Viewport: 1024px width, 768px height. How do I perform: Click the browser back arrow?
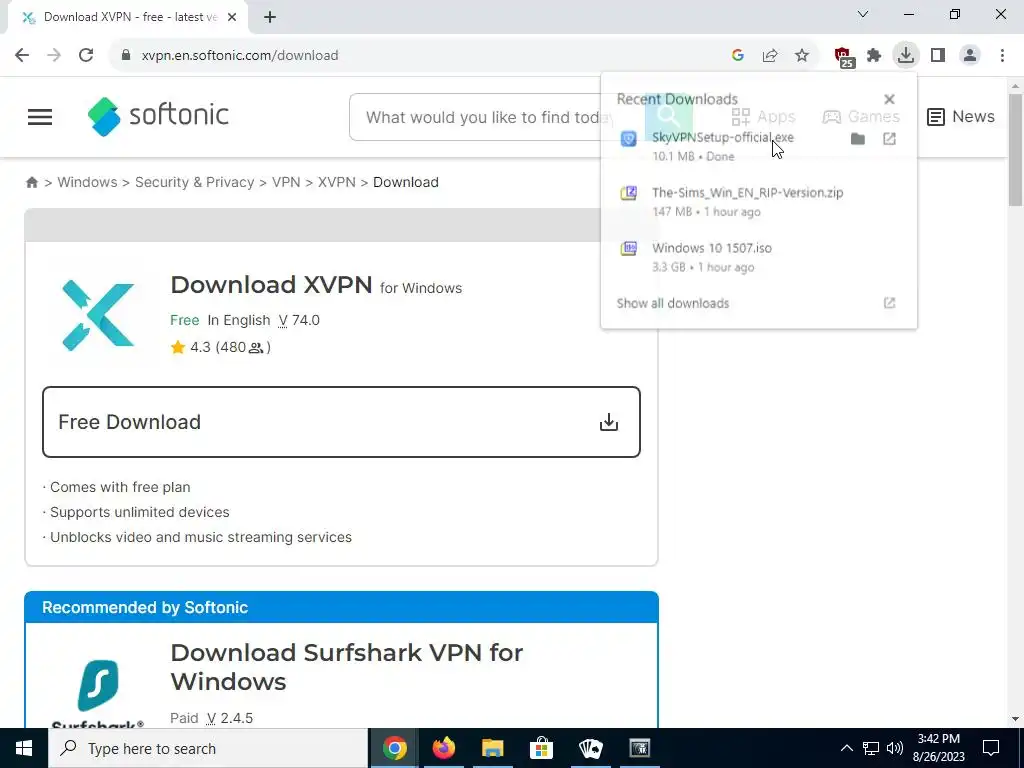pos(22,56)
